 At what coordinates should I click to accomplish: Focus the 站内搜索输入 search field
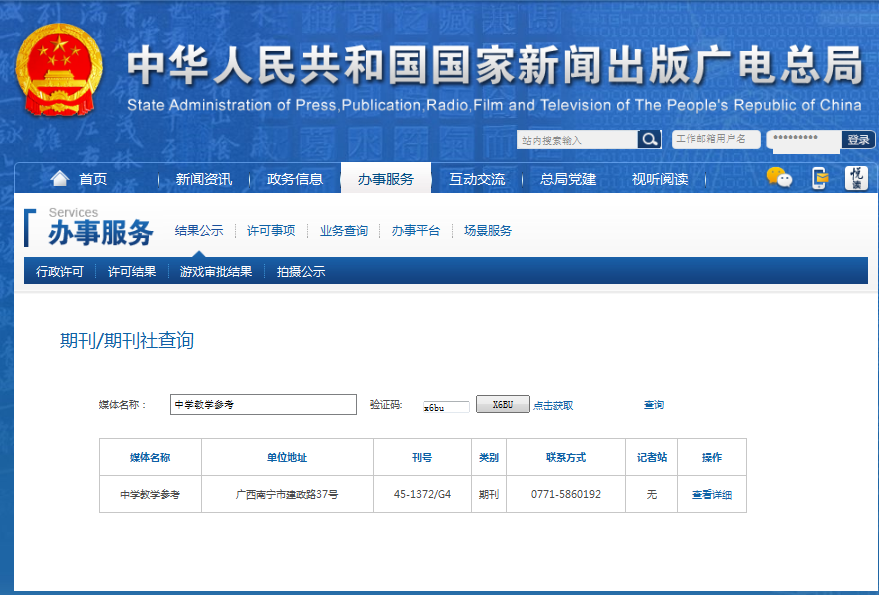577,140
